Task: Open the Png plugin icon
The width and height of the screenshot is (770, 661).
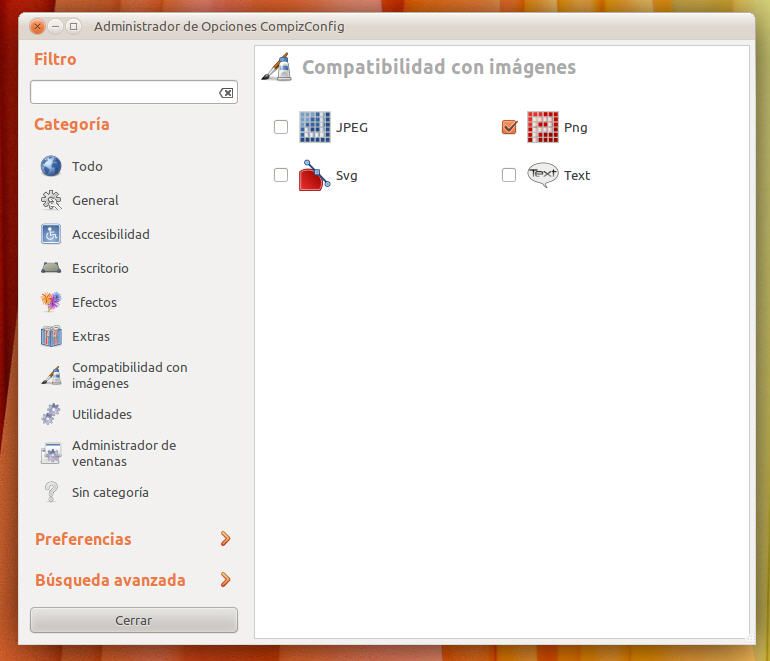Action: coord(542,127)
